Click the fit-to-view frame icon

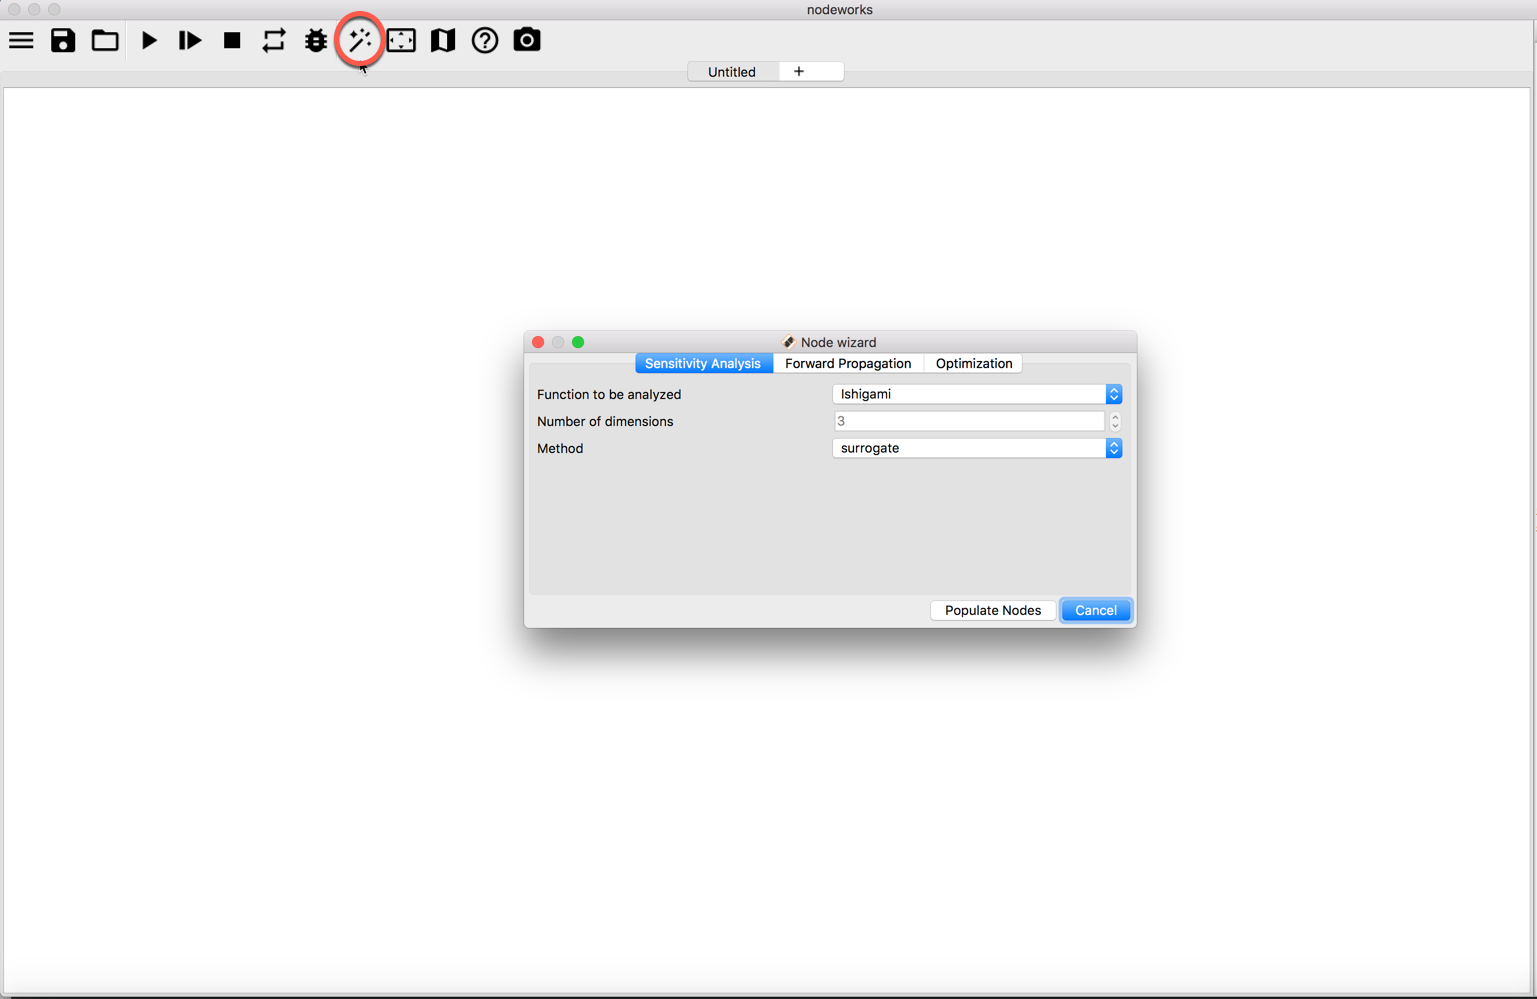click(401, 41)
